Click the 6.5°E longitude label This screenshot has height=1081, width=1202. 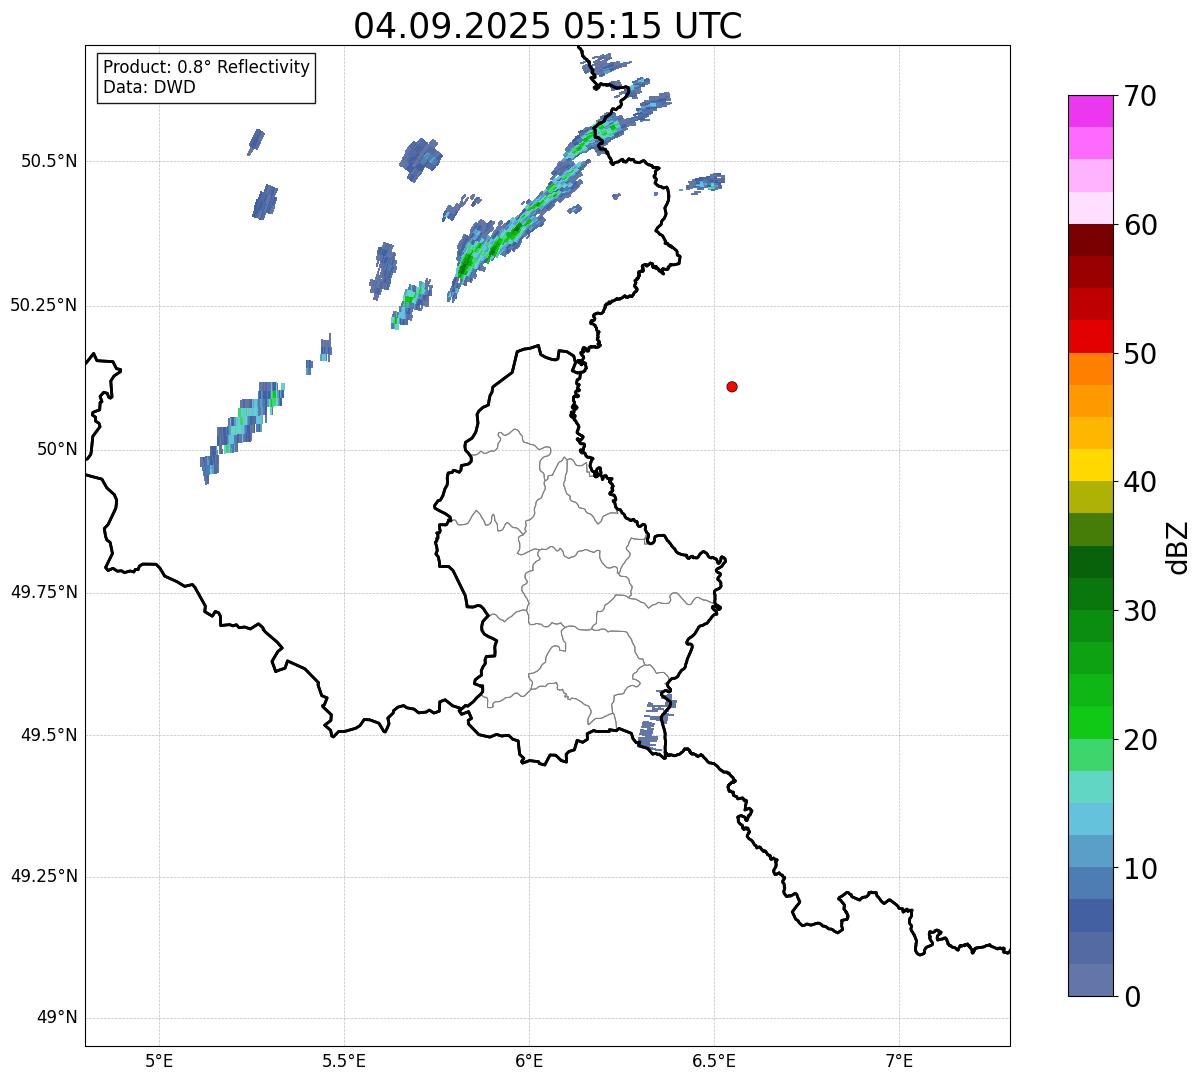[x=714, y=1061]
